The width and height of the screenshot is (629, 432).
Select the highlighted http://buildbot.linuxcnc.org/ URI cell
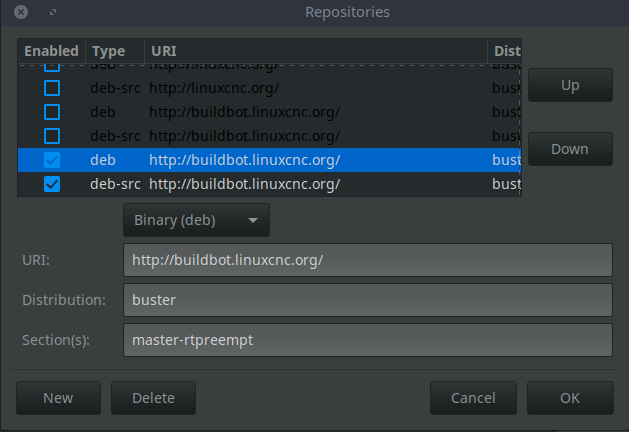click(x=245, y=160)
